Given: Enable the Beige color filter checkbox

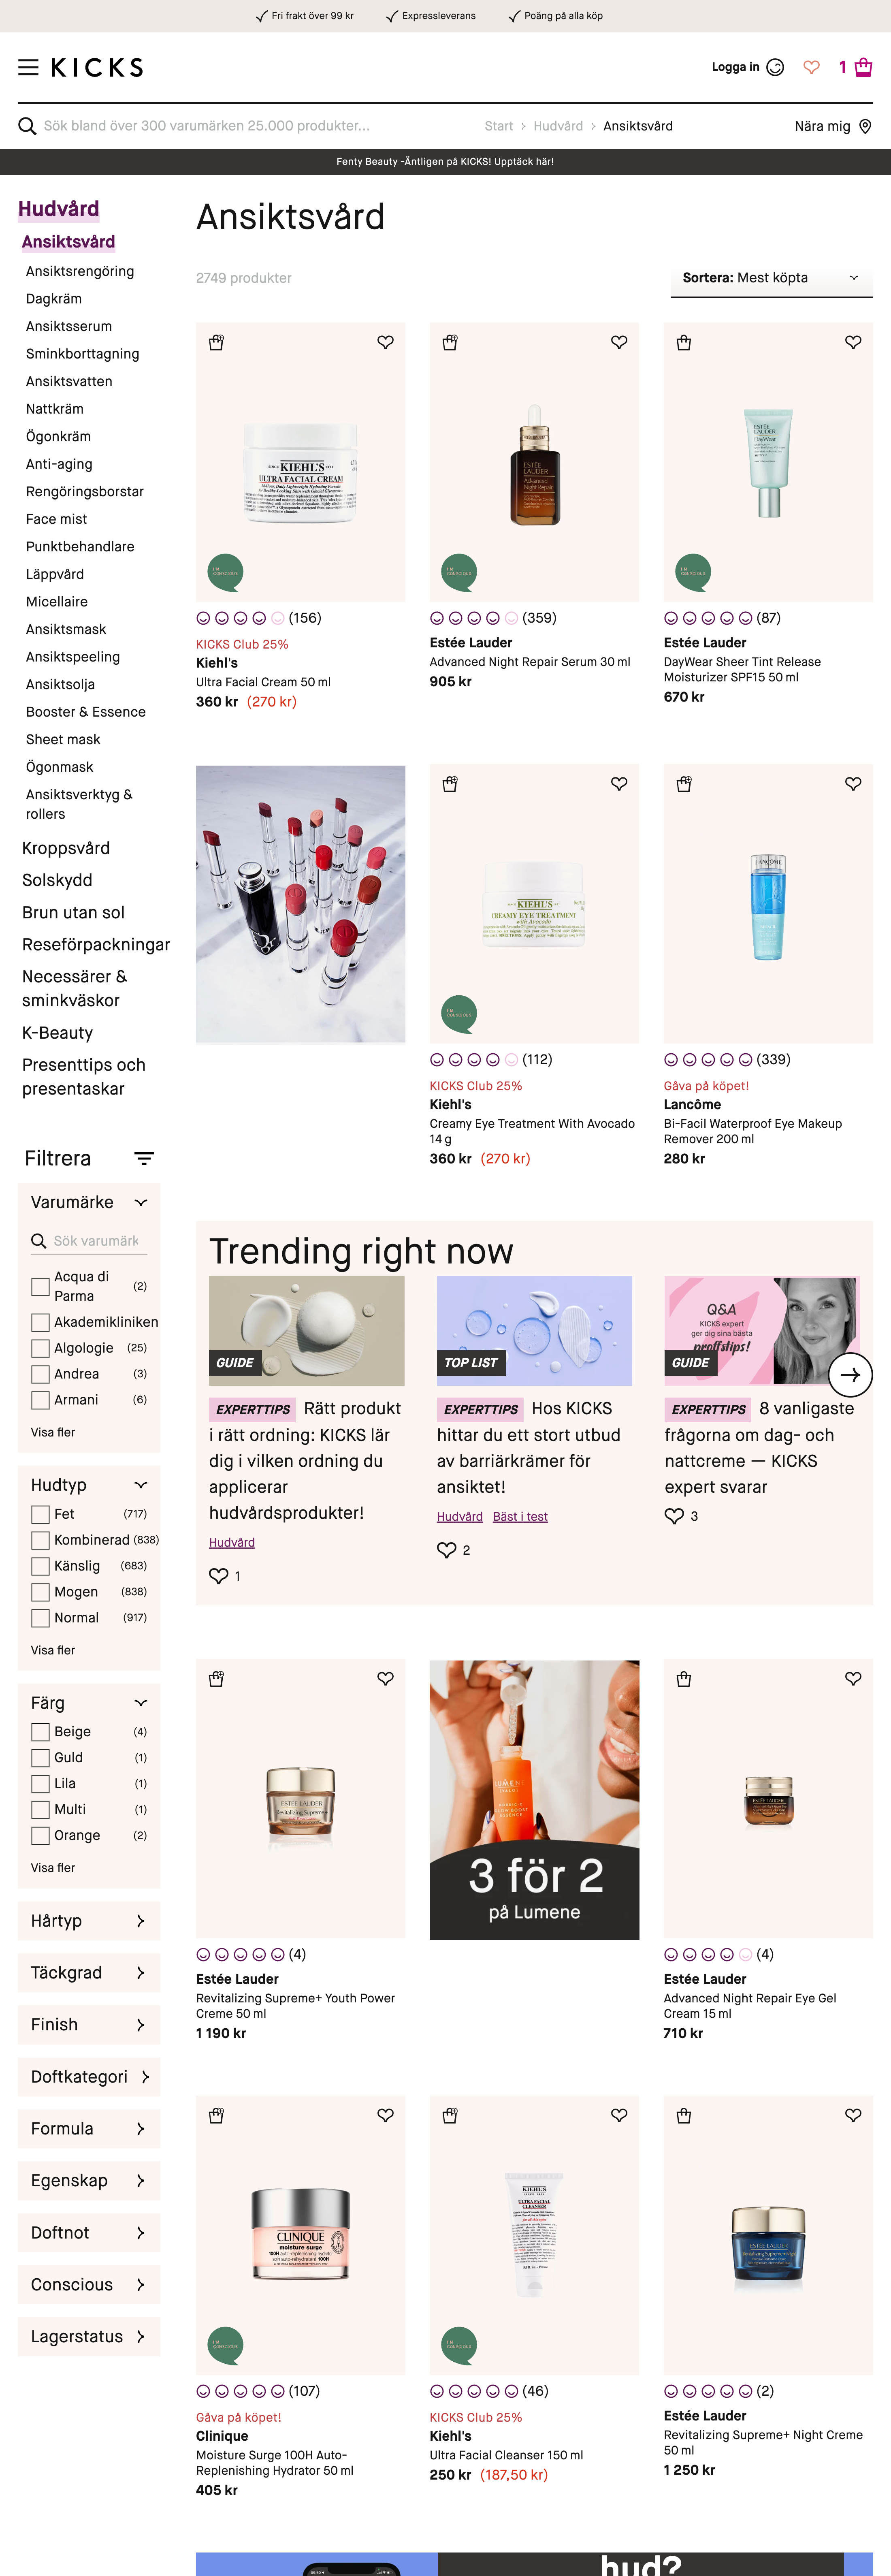Looking at the screenshot, I should [40, 1732].
